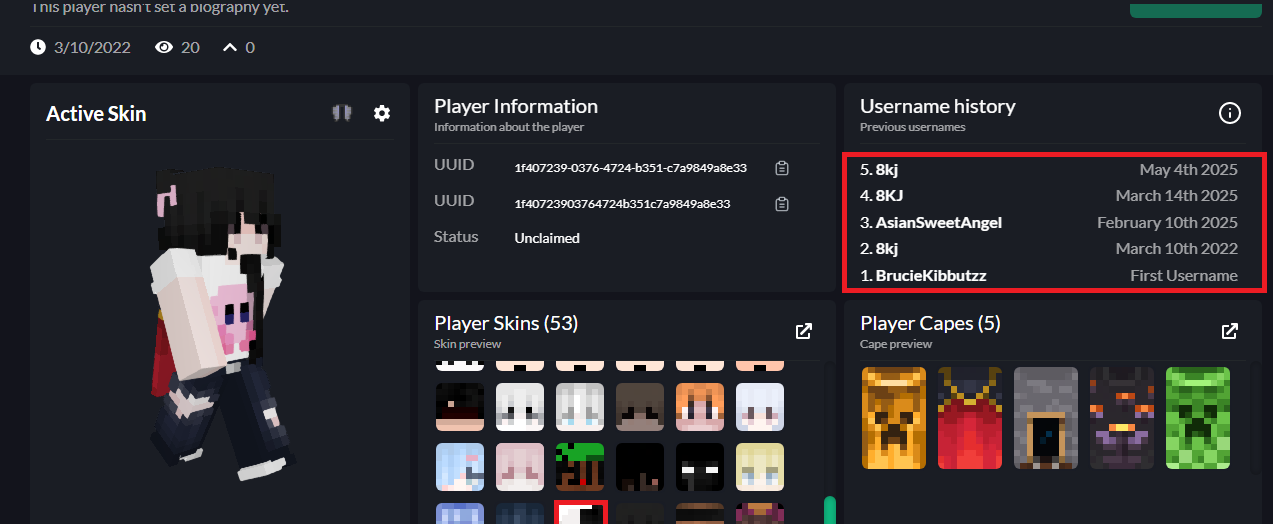Click the 3/10/2022 date text
The height and width of the screenshot is (524, 1273).
(93, 47)
